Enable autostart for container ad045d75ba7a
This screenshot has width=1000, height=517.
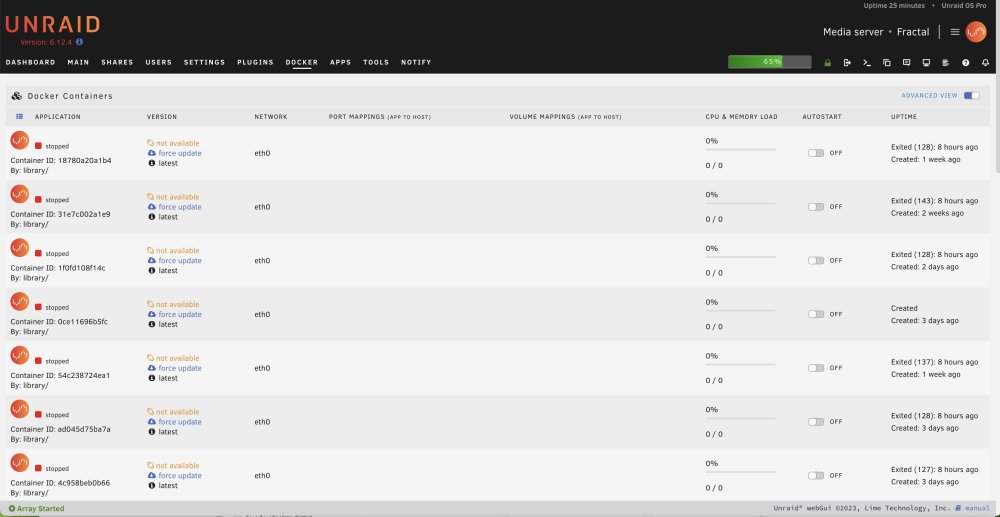coord(816,421)
